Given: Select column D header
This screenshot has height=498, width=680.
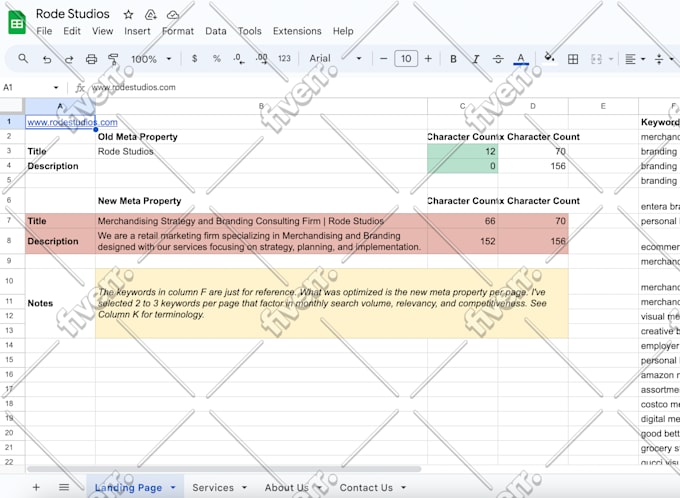Looking at the screenshot, I should (x=533, y=106).
